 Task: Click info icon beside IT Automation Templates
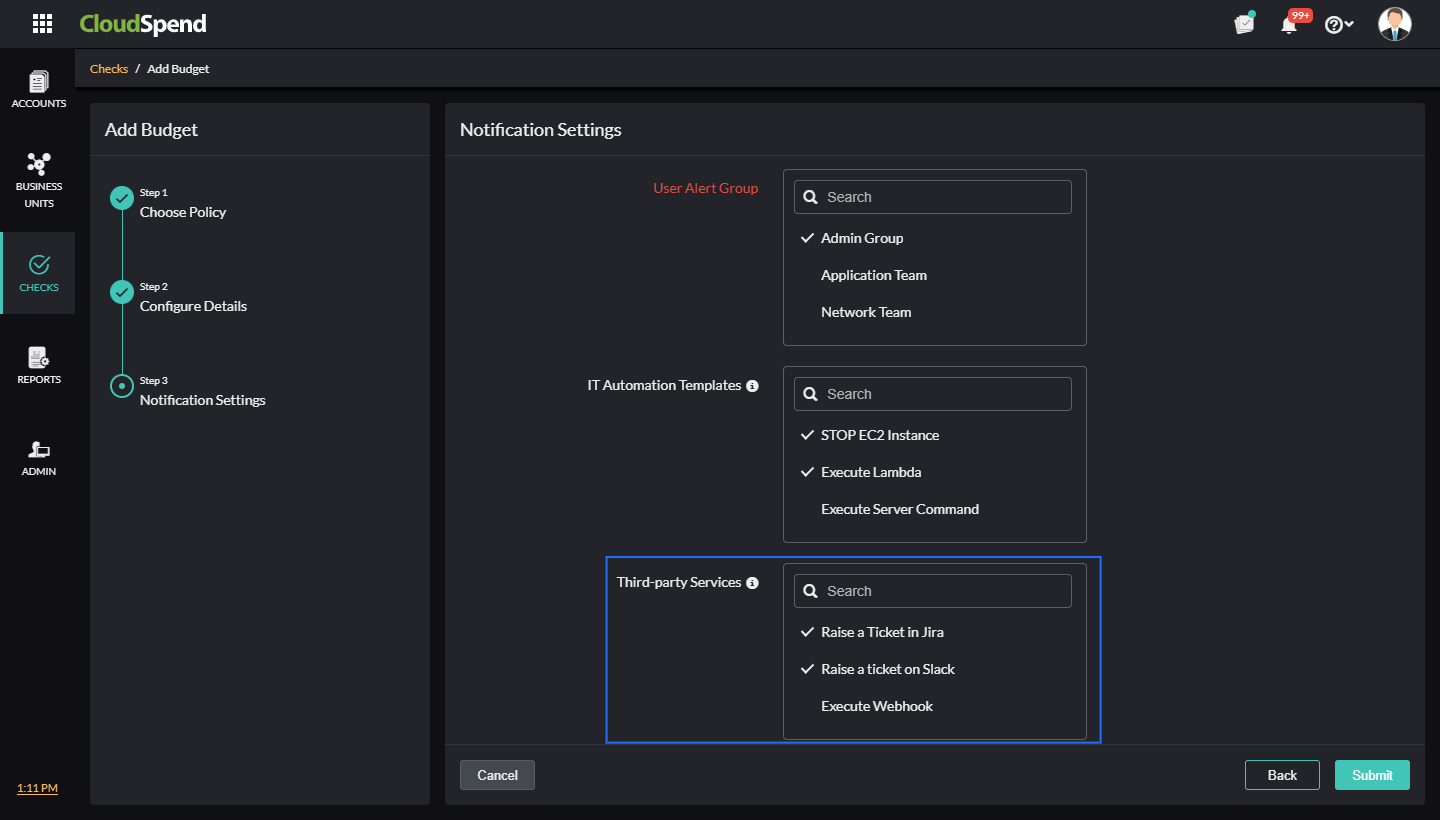tap(753, 386)
